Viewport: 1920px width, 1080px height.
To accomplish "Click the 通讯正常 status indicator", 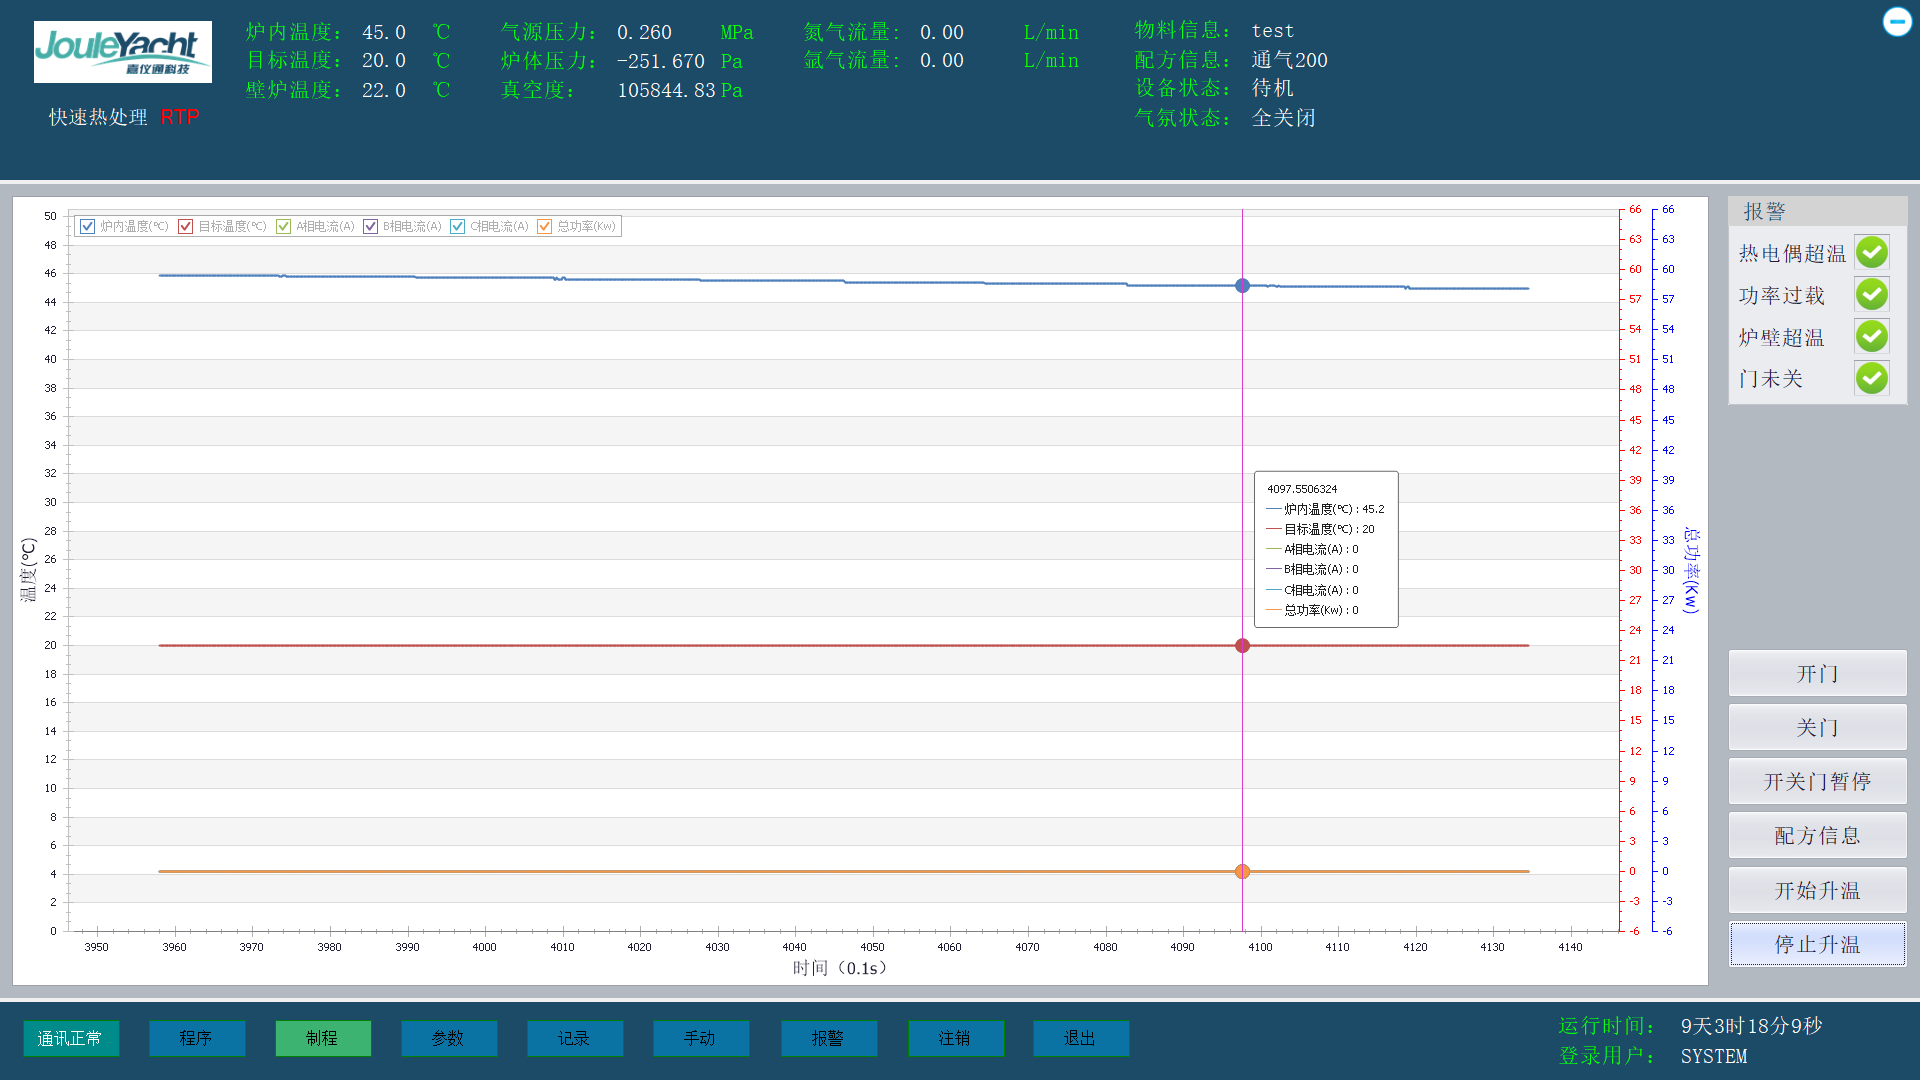I will [70, 1038].
